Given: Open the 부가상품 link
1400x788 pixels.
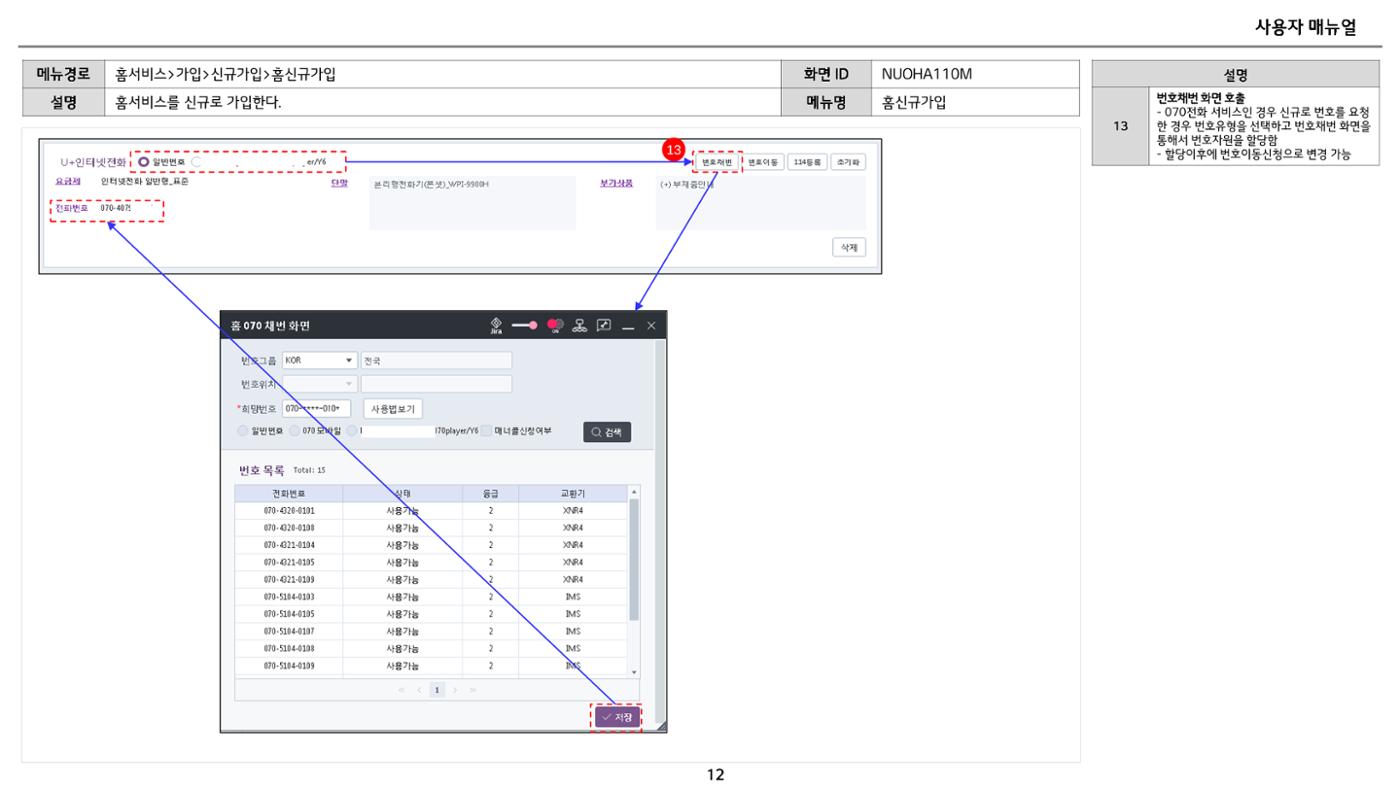Looking at the screenshot, I should pyautogui.click(x=616, y=184).
